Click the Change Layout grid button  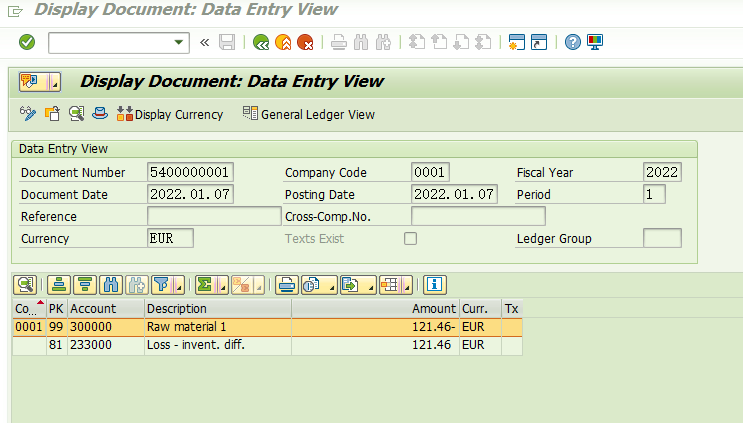click(390, 285)
